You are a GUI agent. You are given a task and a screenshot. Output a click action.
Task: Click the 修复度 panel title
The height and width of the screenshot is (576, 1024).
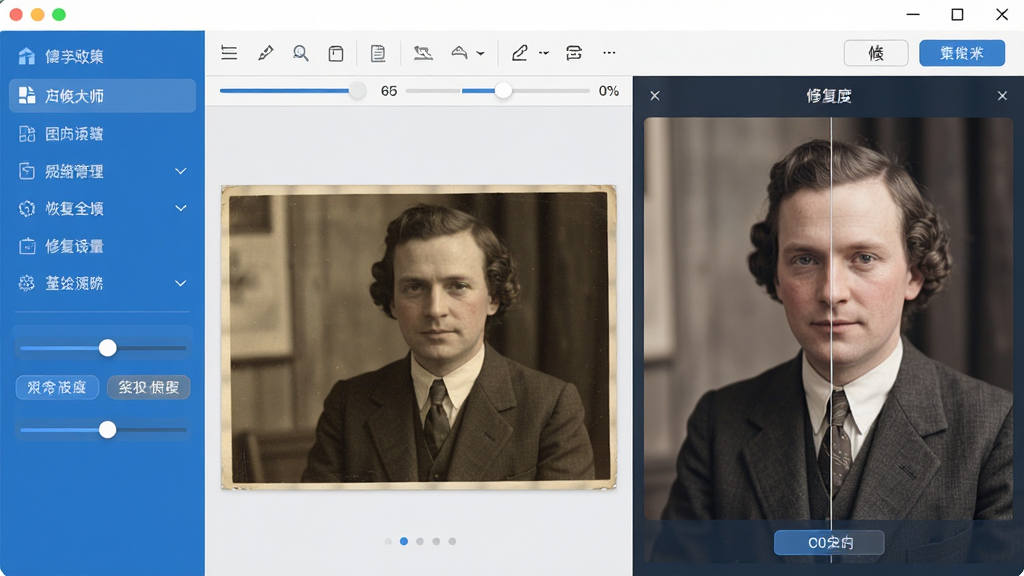(x=829, y=96)
